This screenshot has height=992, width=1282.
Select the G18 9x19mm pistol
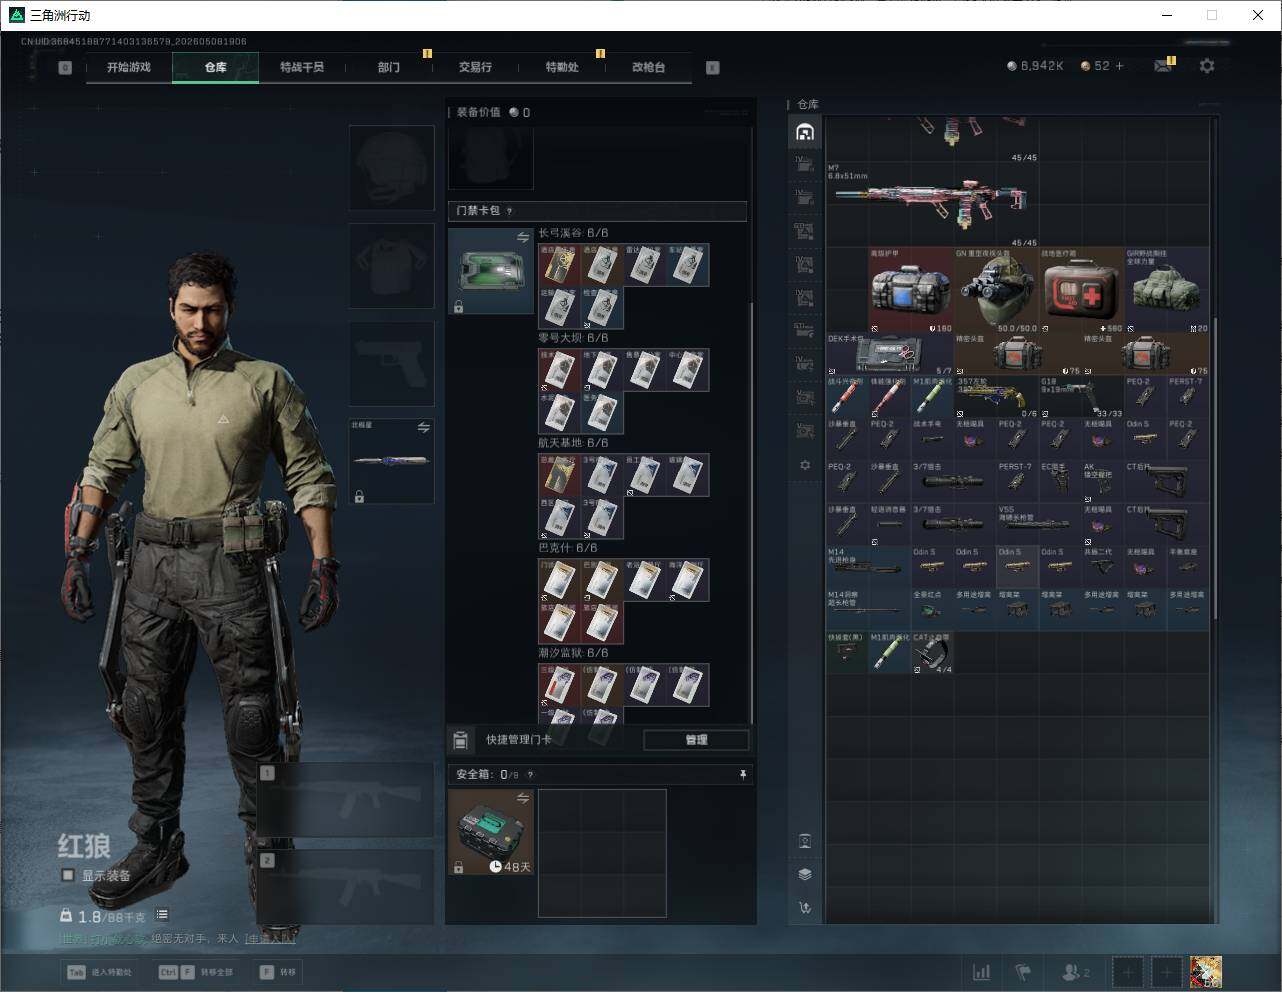[1081, 397]
